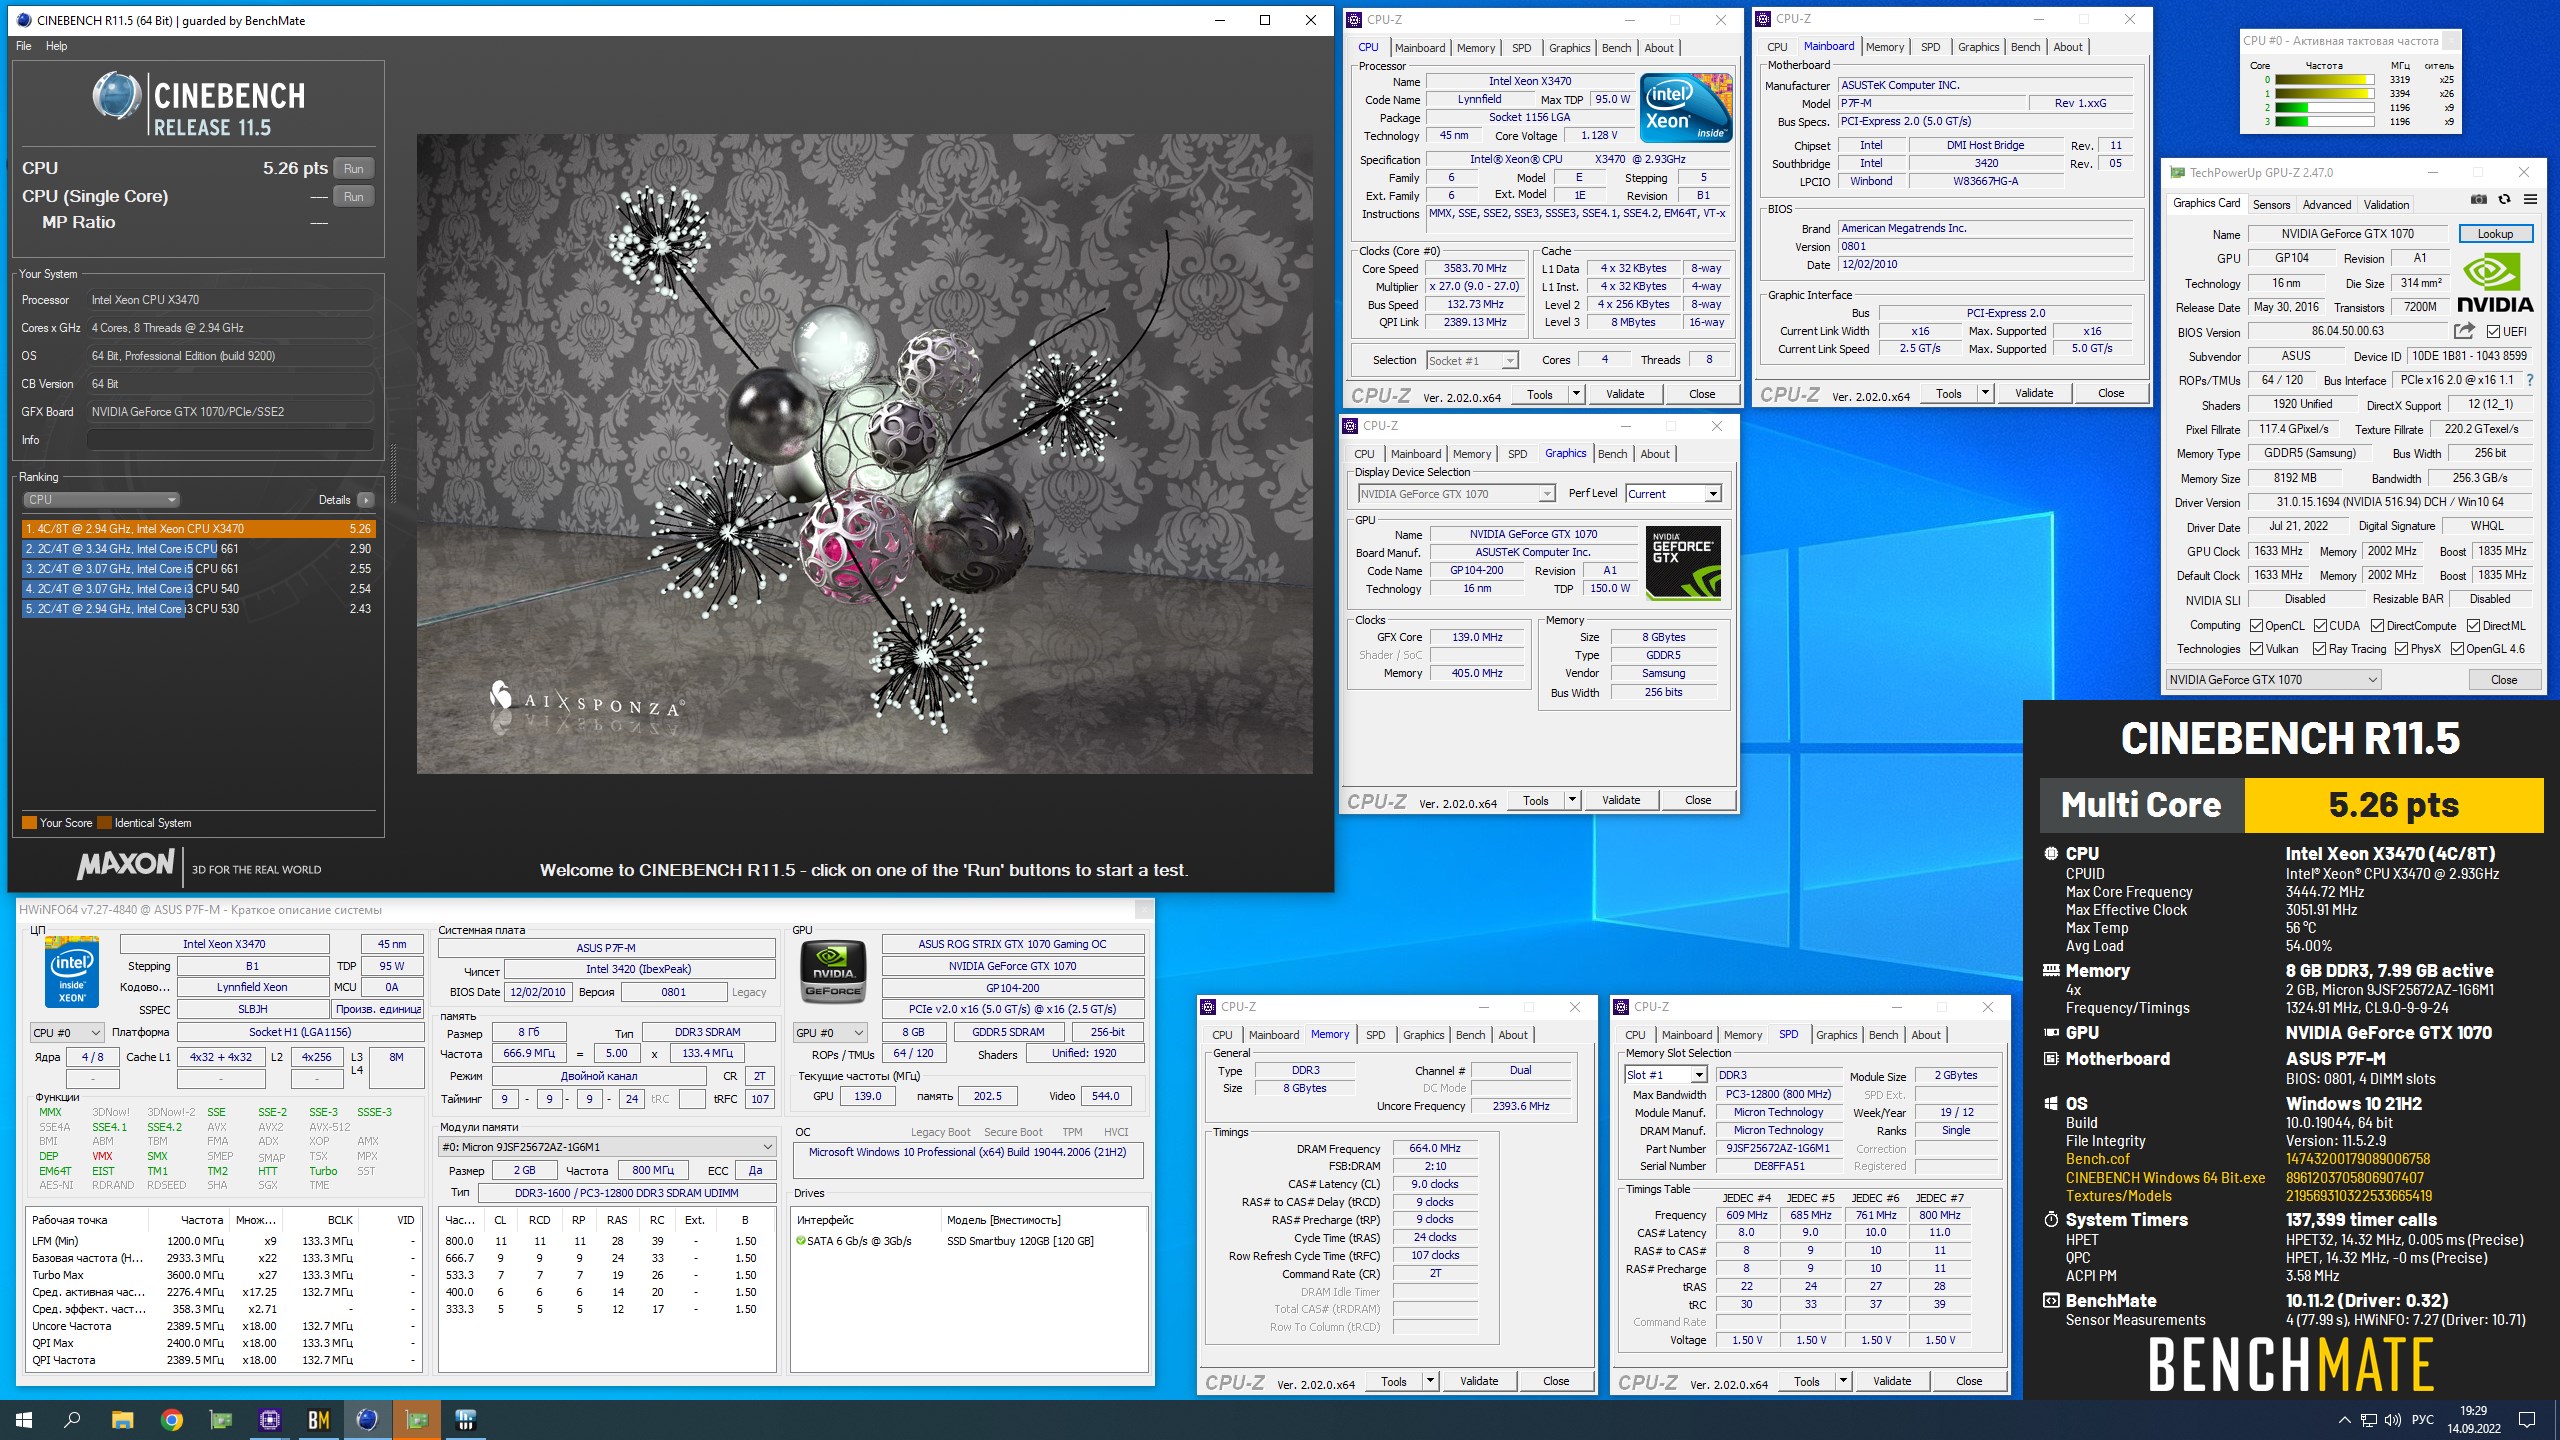This screenshot has width=2560, height=1440.
Task: Click the volume speaker tray icon
Action: pos(2393,1420)
